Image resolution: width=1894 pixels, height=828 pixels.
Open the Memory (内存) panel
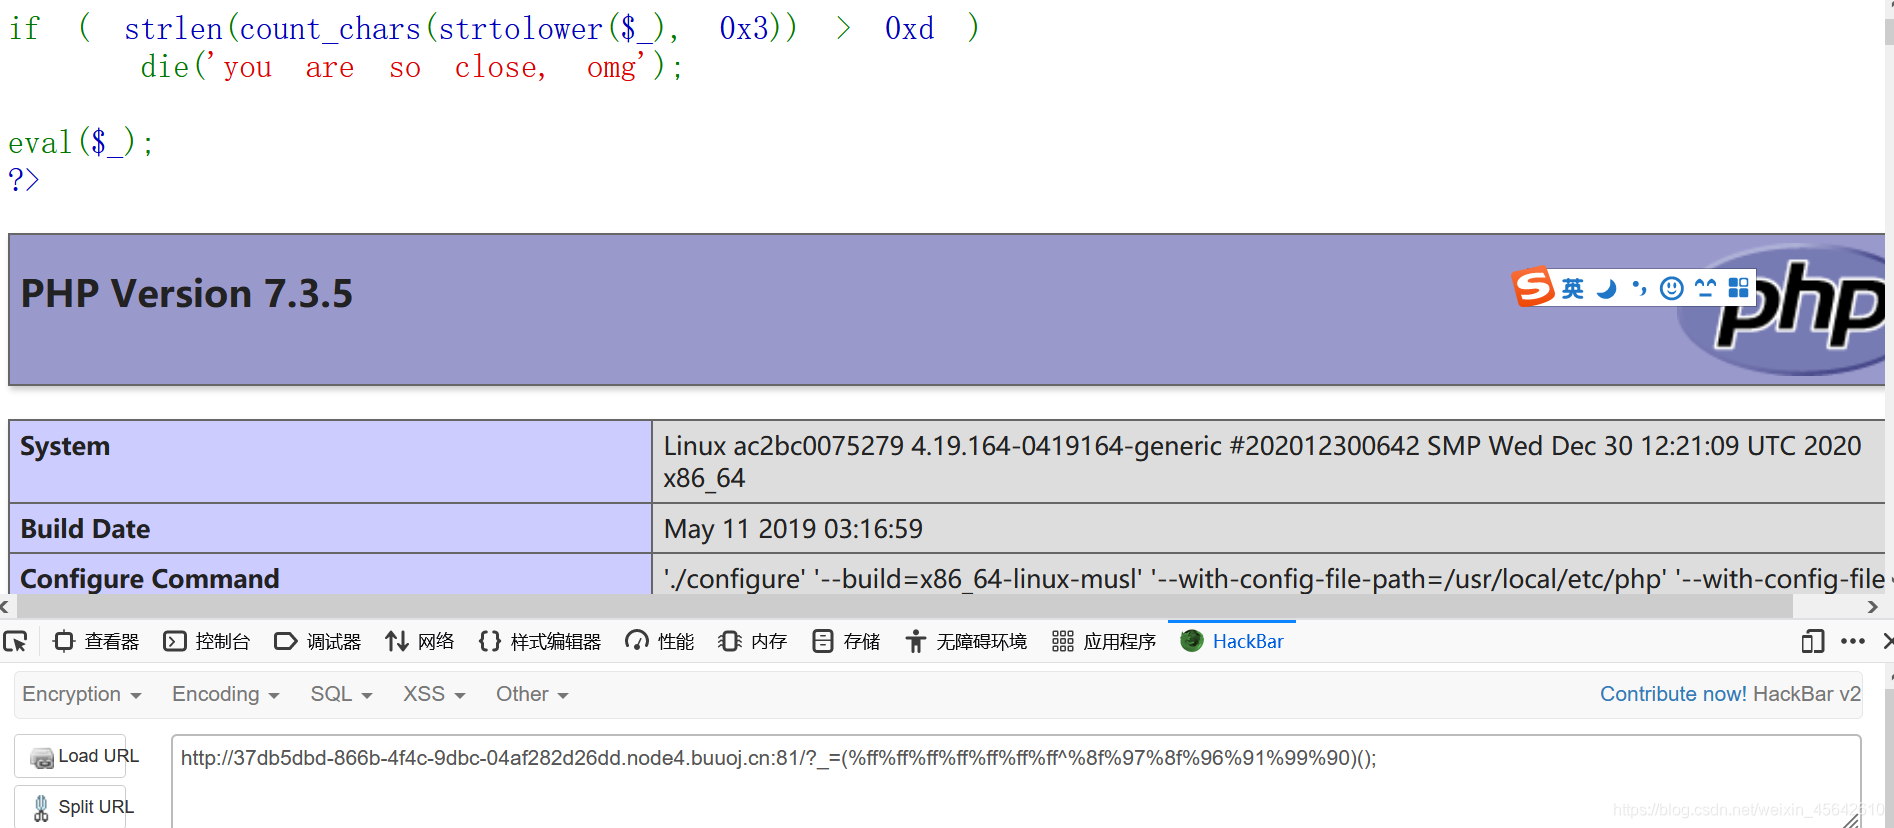point(753,641)
